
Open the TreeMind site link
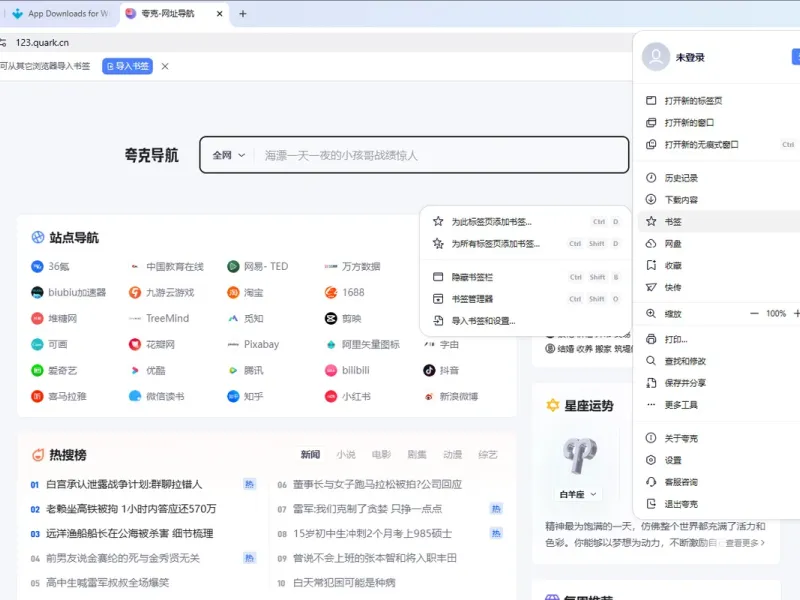pos(167,318)
